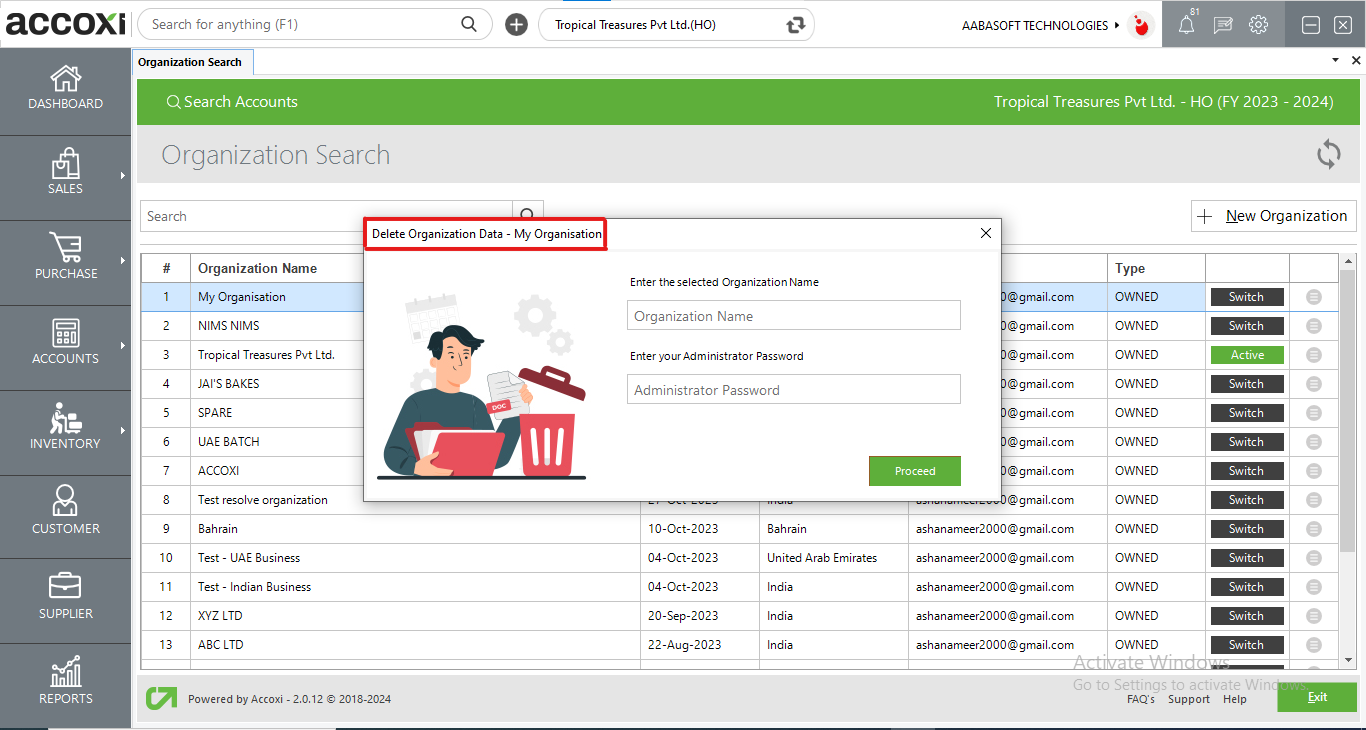Switch to the NIMS NIMS organization
The height and width of the screenshot is (730, 1366).
(1246, 326)
